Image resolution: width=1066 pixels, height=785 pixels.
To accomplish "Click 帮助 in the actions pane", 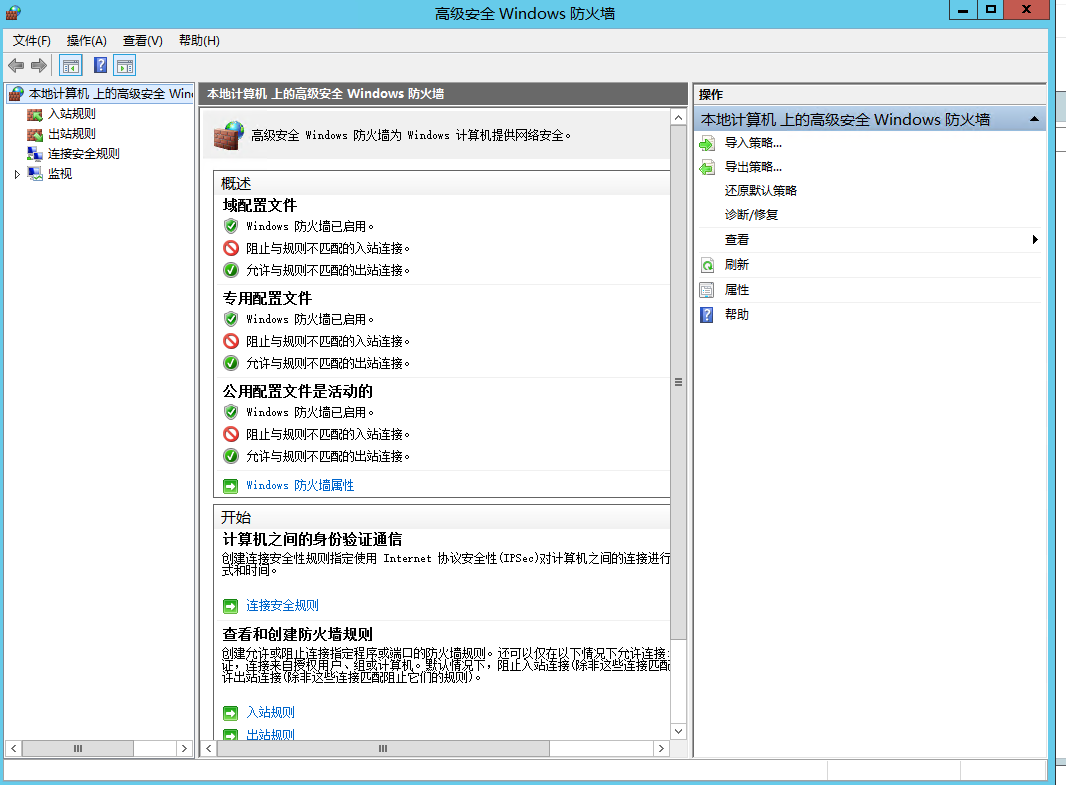I will 736,314.
